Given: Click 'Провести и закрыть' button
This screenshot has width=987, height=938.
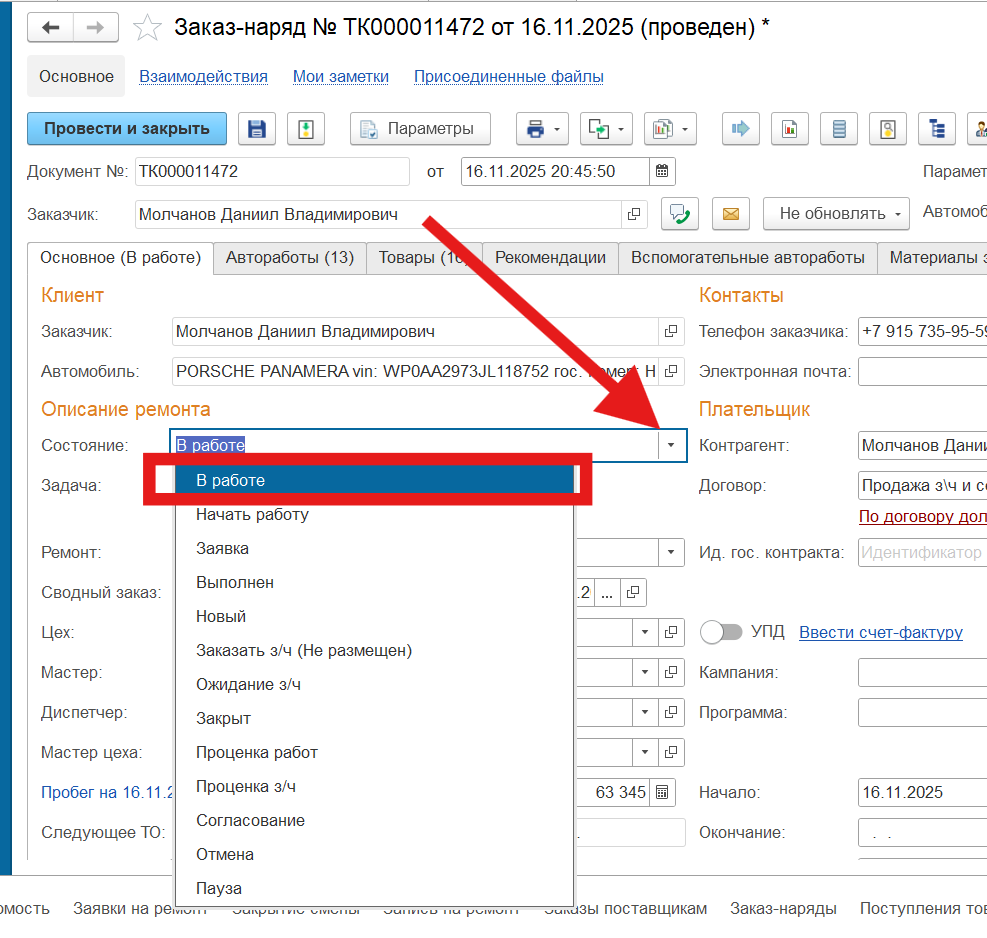Looking at the screenshot, I should click(x=127, y=128).
